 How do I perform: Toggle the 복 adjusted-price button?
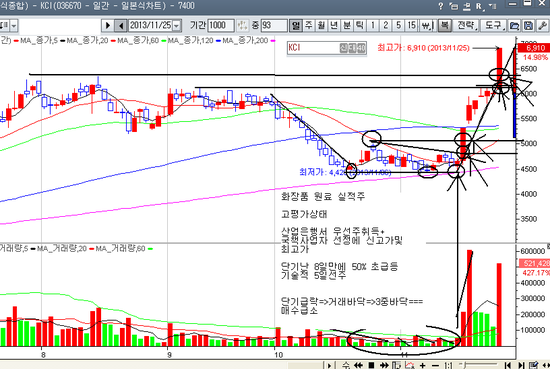444,26
